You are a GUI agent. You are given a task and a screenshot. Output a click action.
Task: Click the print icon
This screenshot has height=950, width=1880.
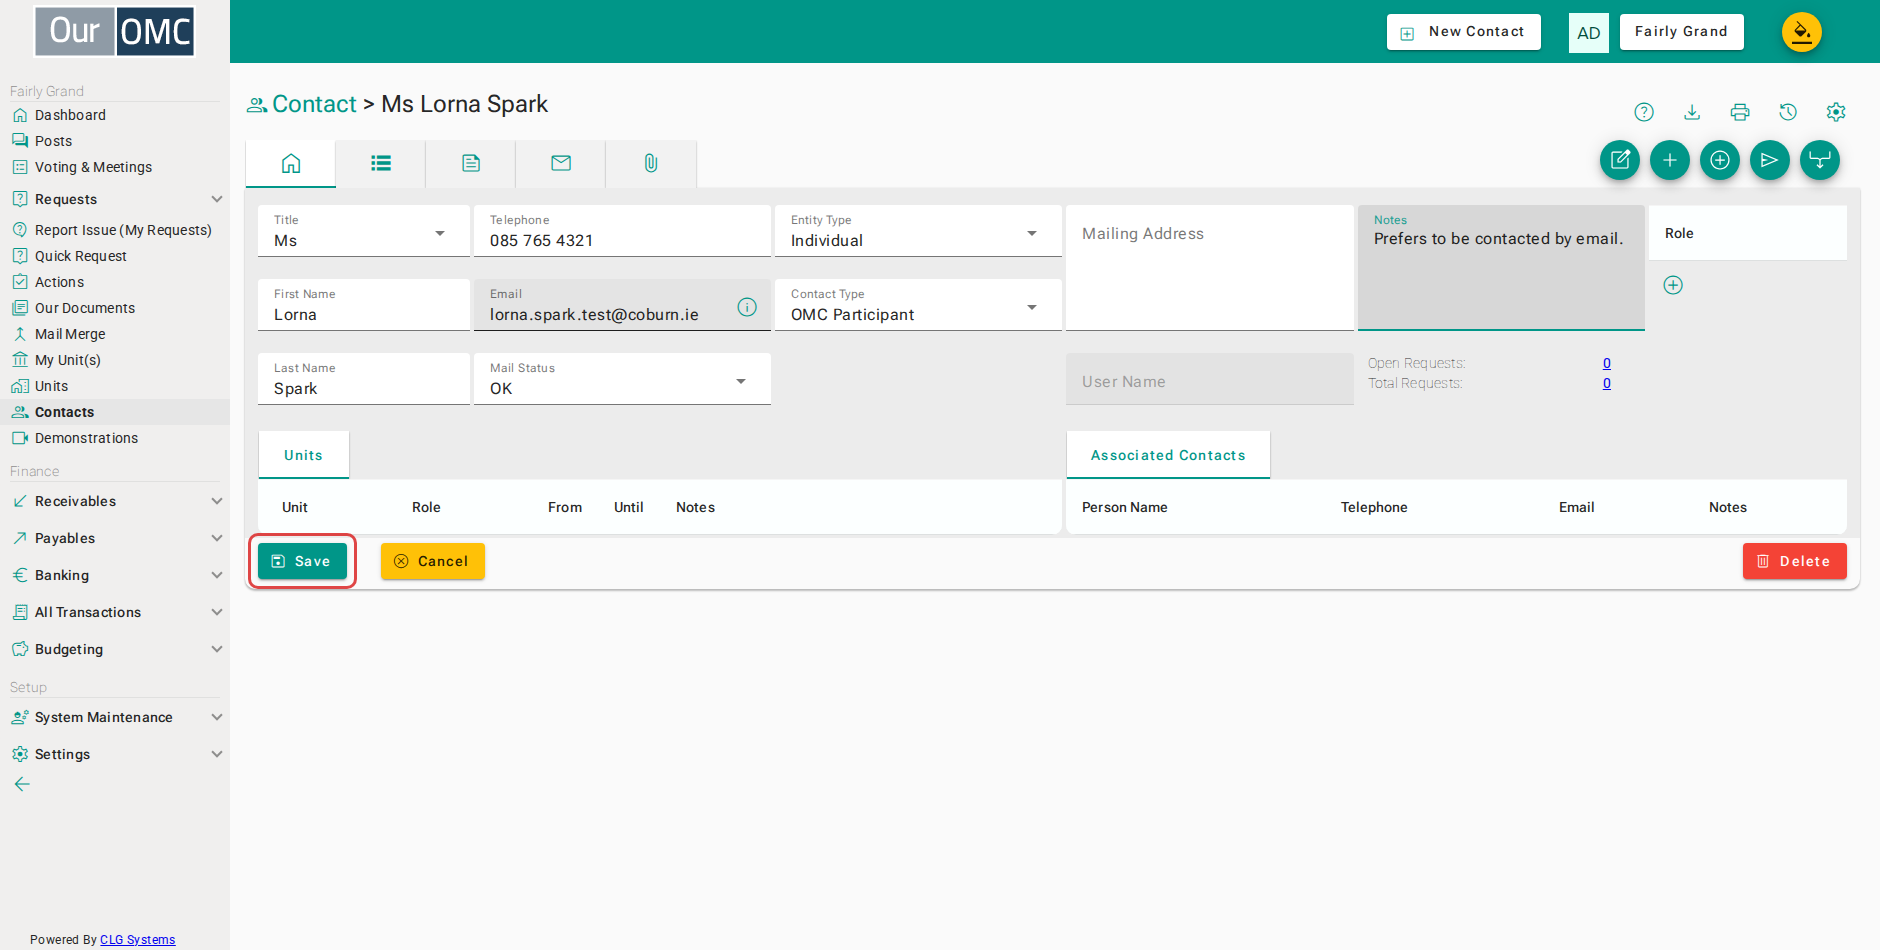(1740, 112)
